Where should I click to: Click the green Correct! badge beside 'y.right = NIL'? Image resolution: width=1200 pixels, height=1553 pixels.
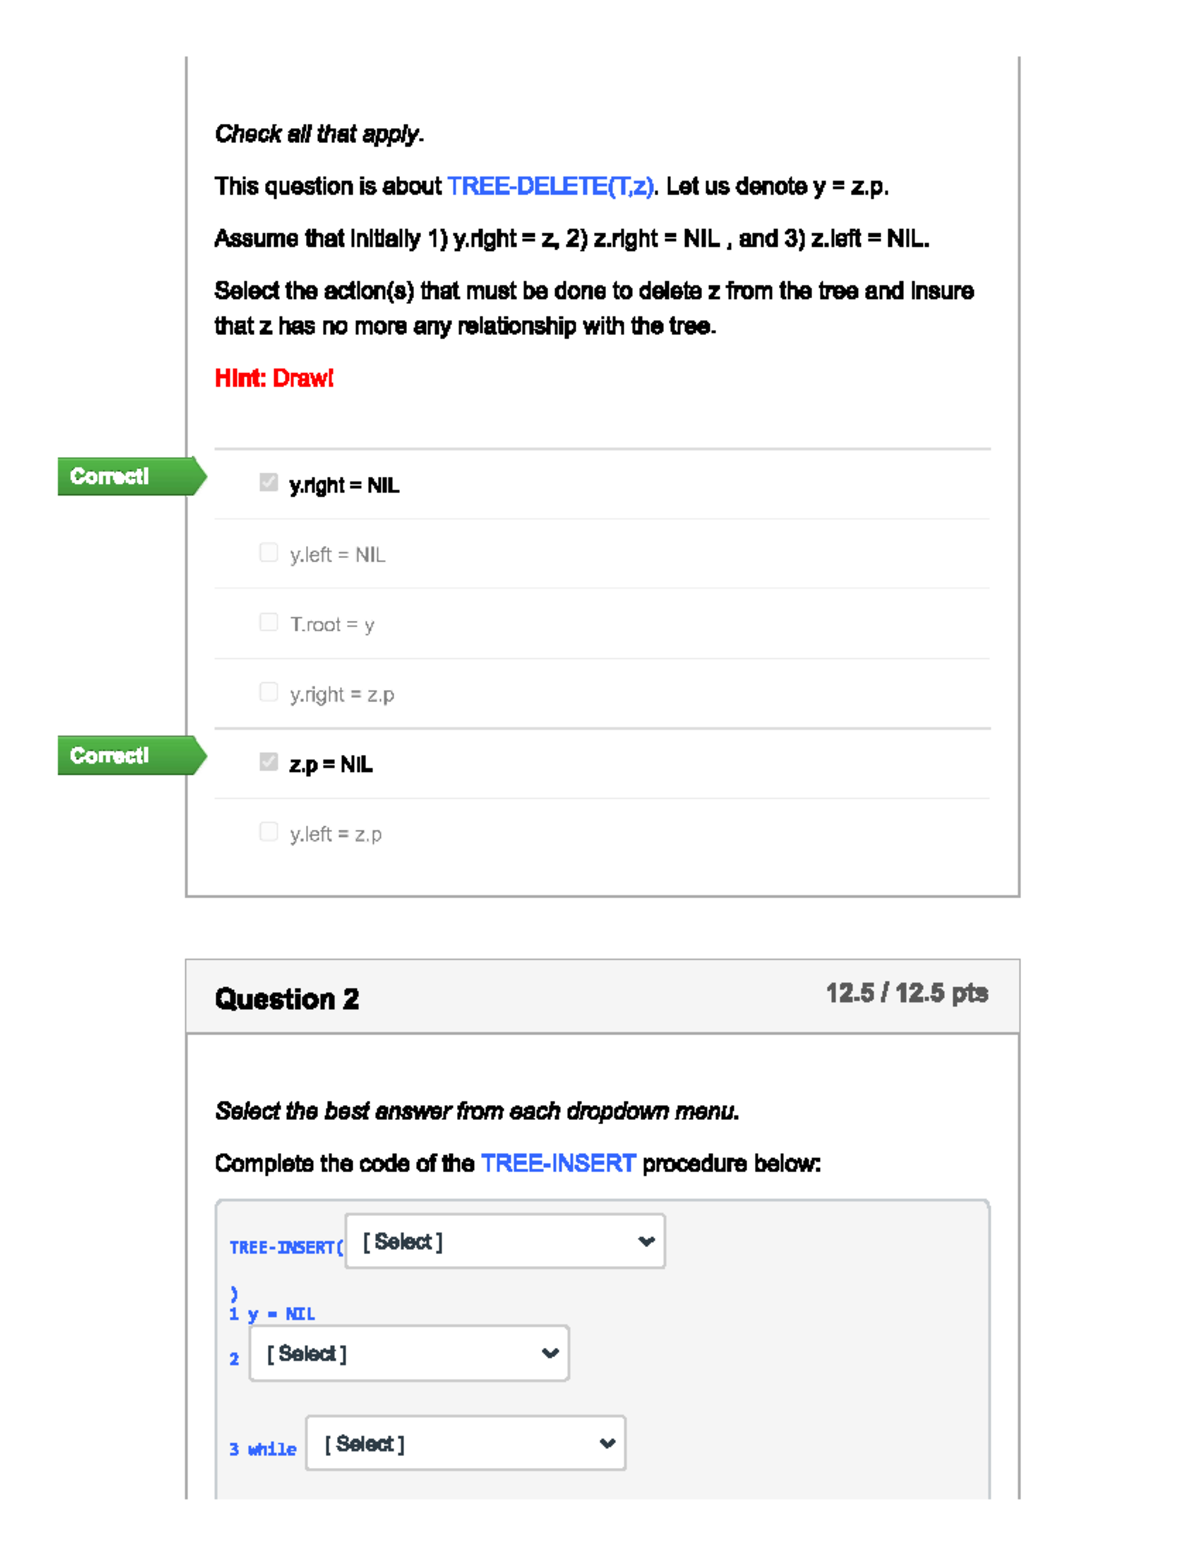click(x=110, y=476)
